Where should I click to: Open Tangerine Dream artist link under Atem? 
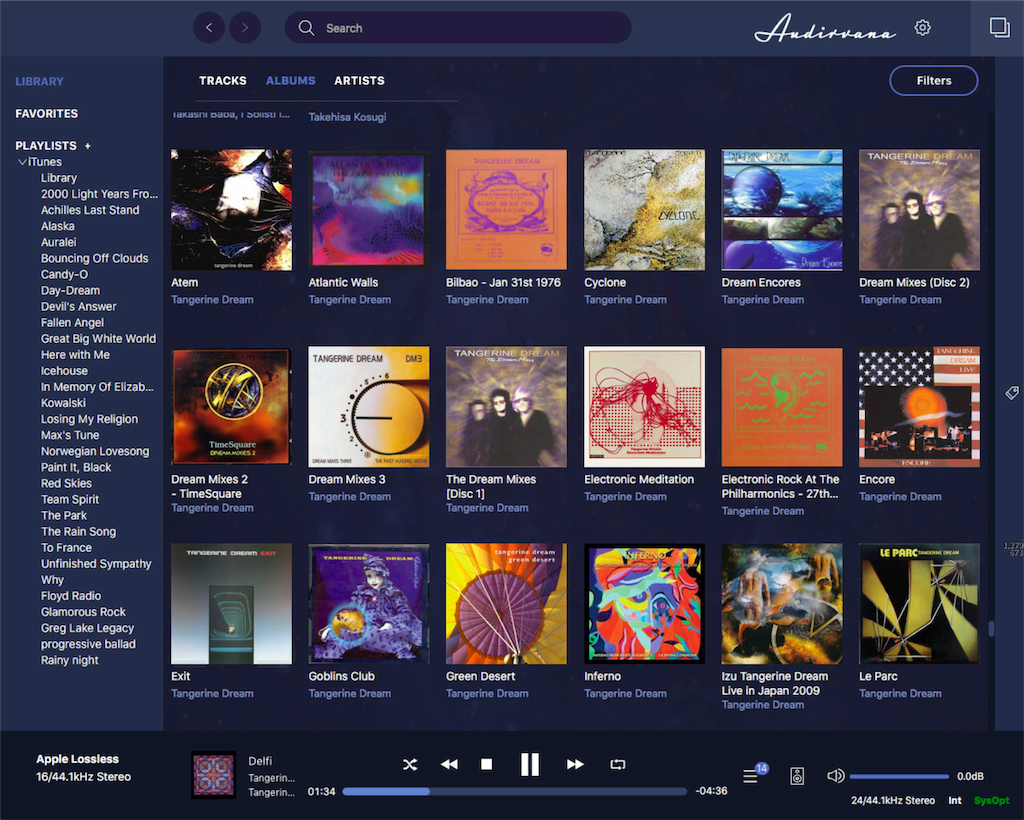(x=212, y=300)
